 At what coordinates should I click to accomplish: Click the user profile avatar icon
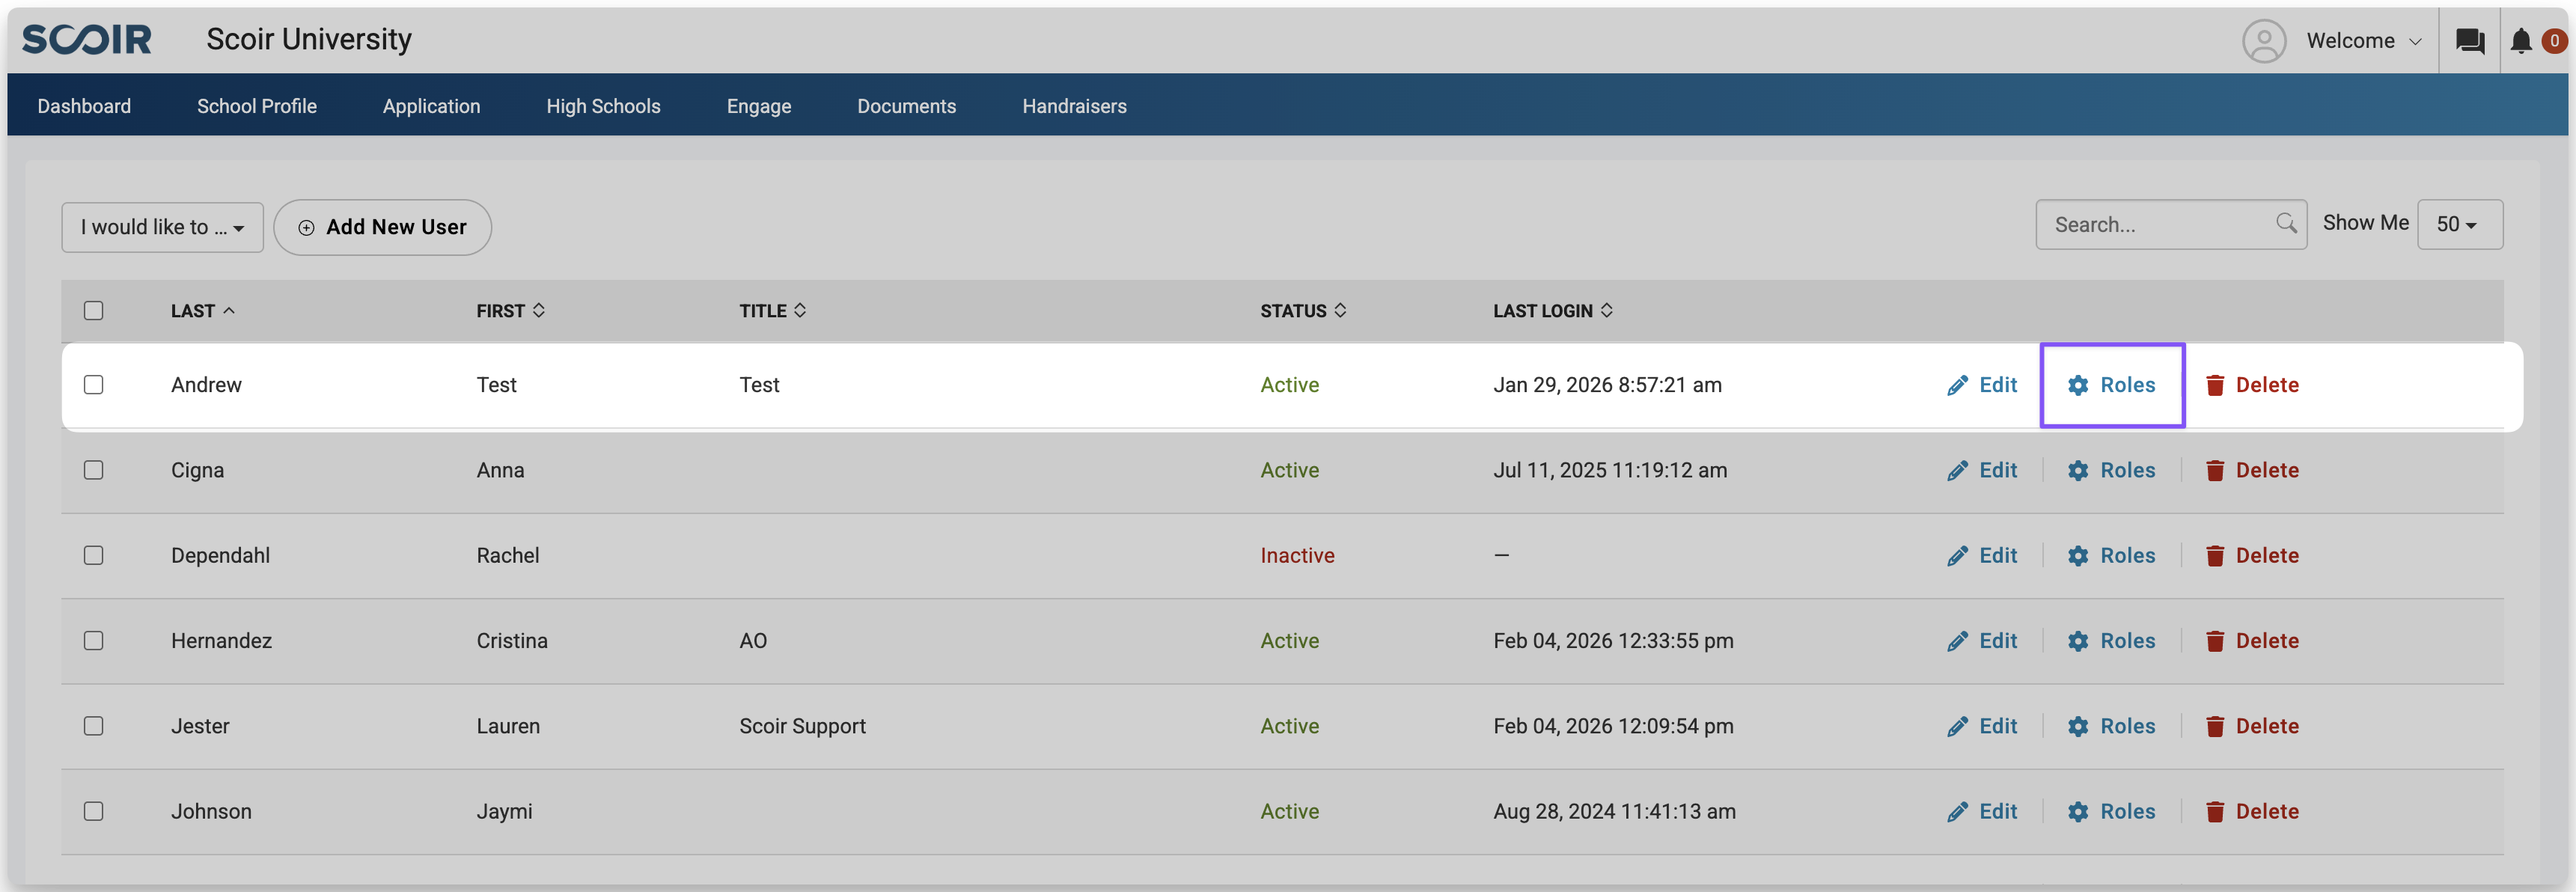click(x=2263, y=41)
